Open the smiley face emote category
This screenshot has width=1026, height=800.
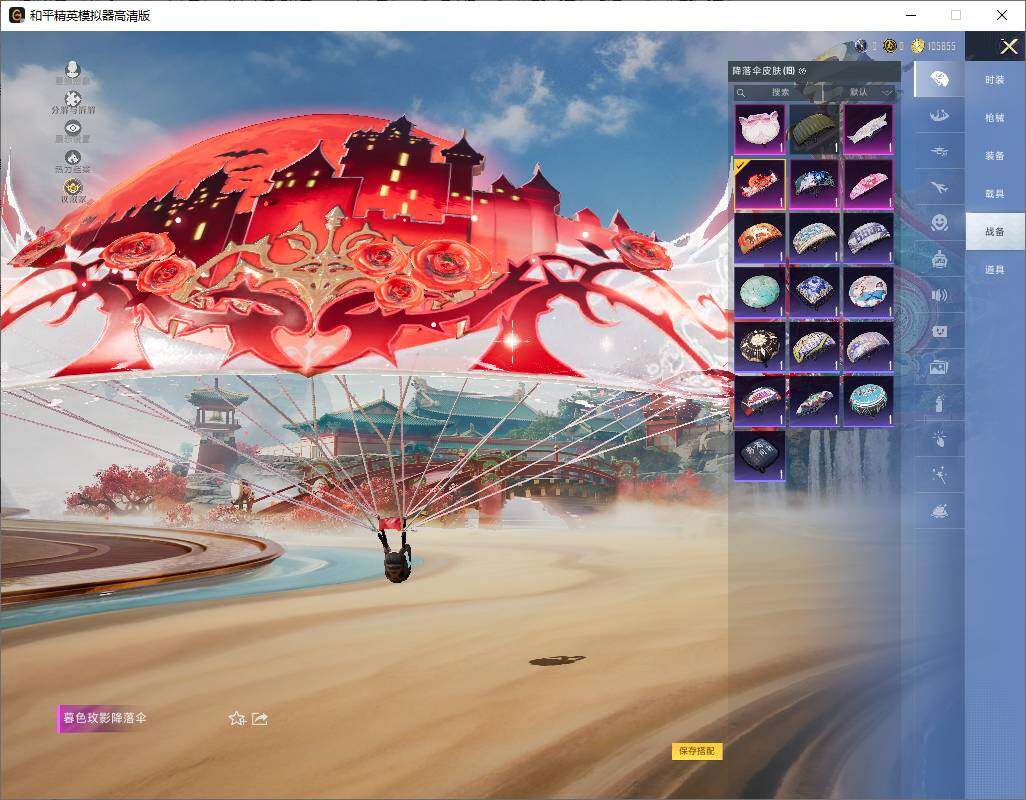pyautogui.click(x=938, y=222)
